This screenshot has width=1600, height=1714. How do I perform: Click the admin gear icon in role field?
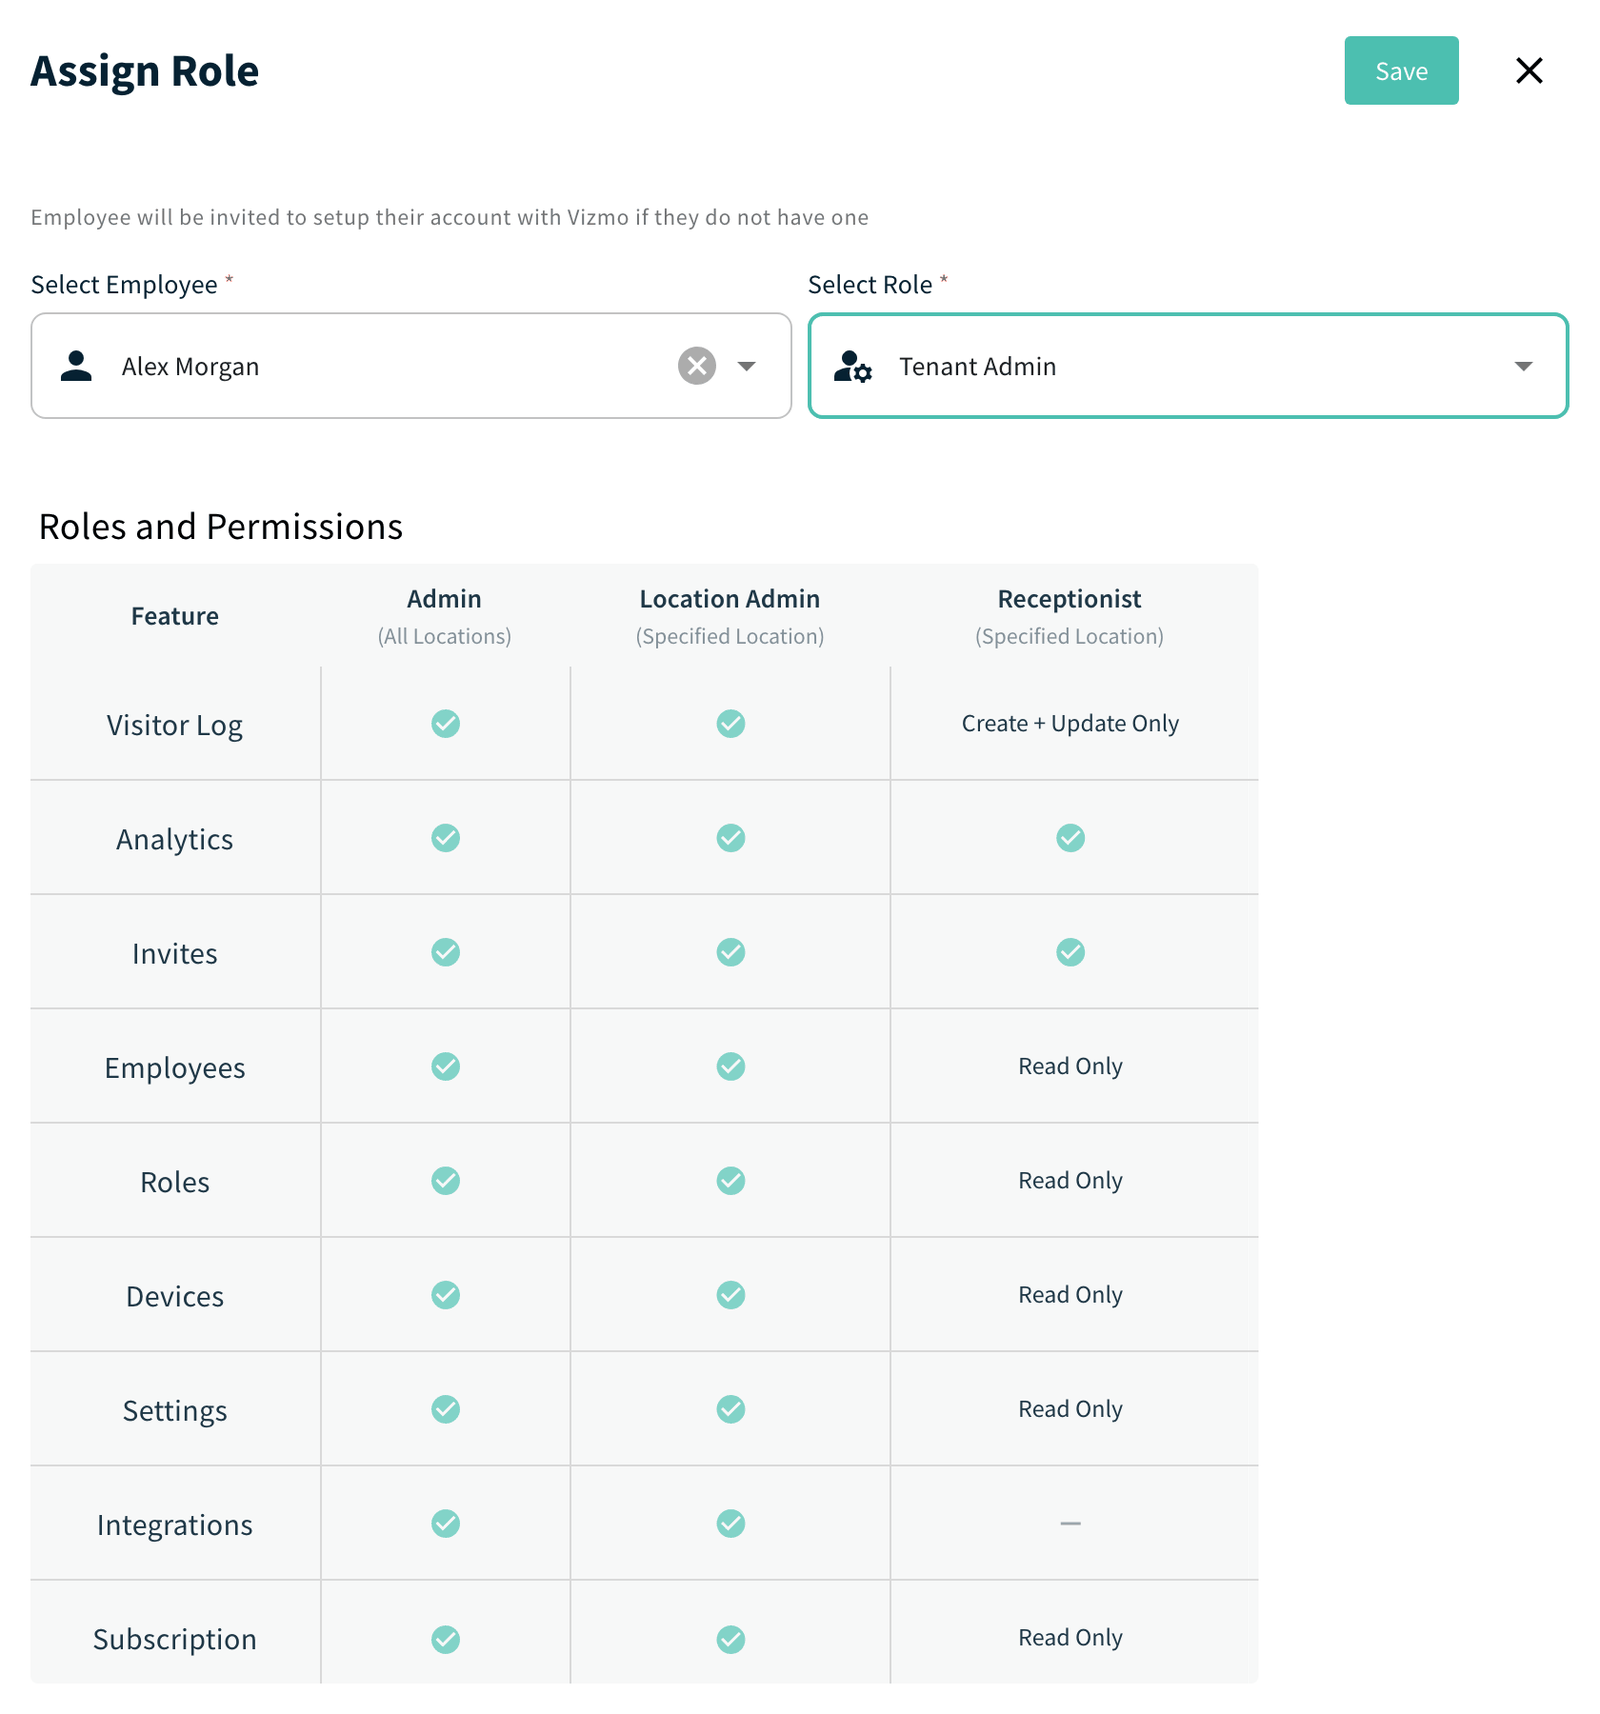pos(853,366)
